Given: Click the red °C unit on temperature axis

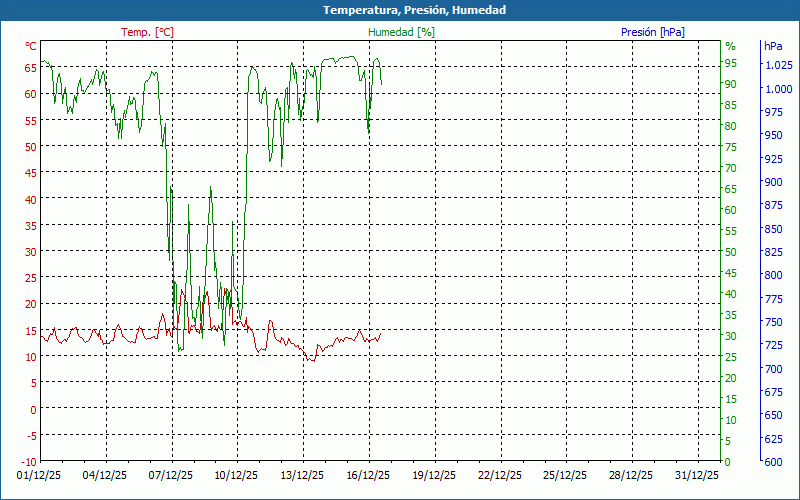Looking at the screenshot, I should coord(31,46).
